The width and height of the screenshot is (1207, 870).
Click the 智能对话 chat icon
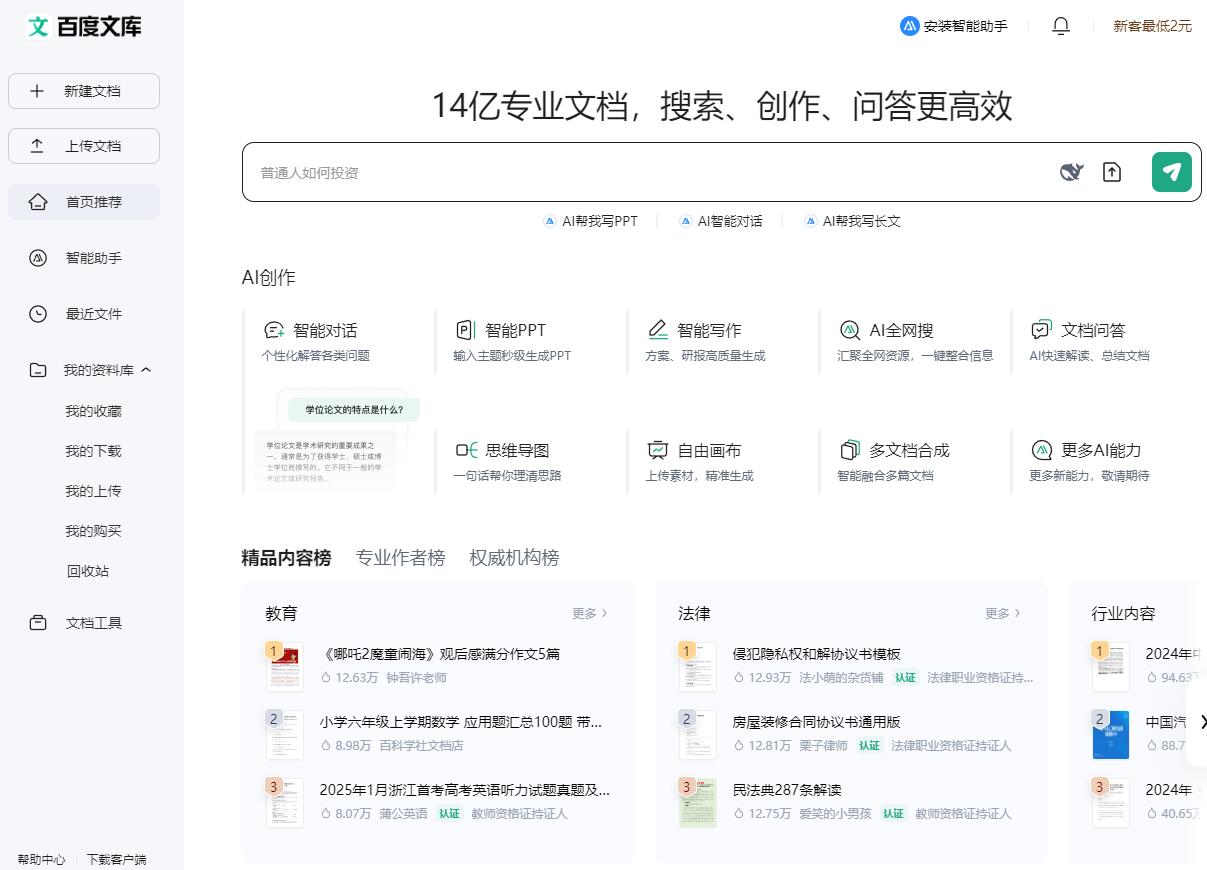pos(274,330)
